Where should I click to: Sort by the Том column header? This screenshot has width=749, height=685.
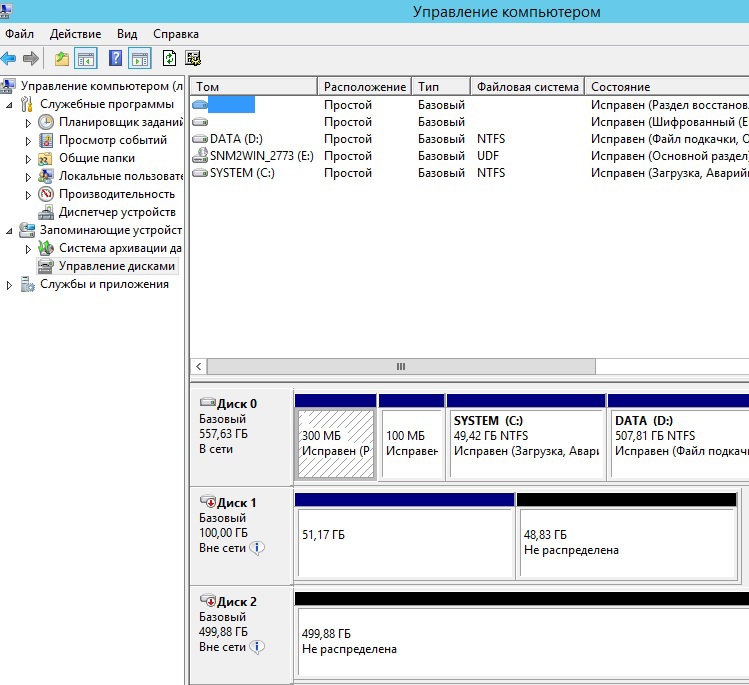pyautogui.click(x=254, y=86)
